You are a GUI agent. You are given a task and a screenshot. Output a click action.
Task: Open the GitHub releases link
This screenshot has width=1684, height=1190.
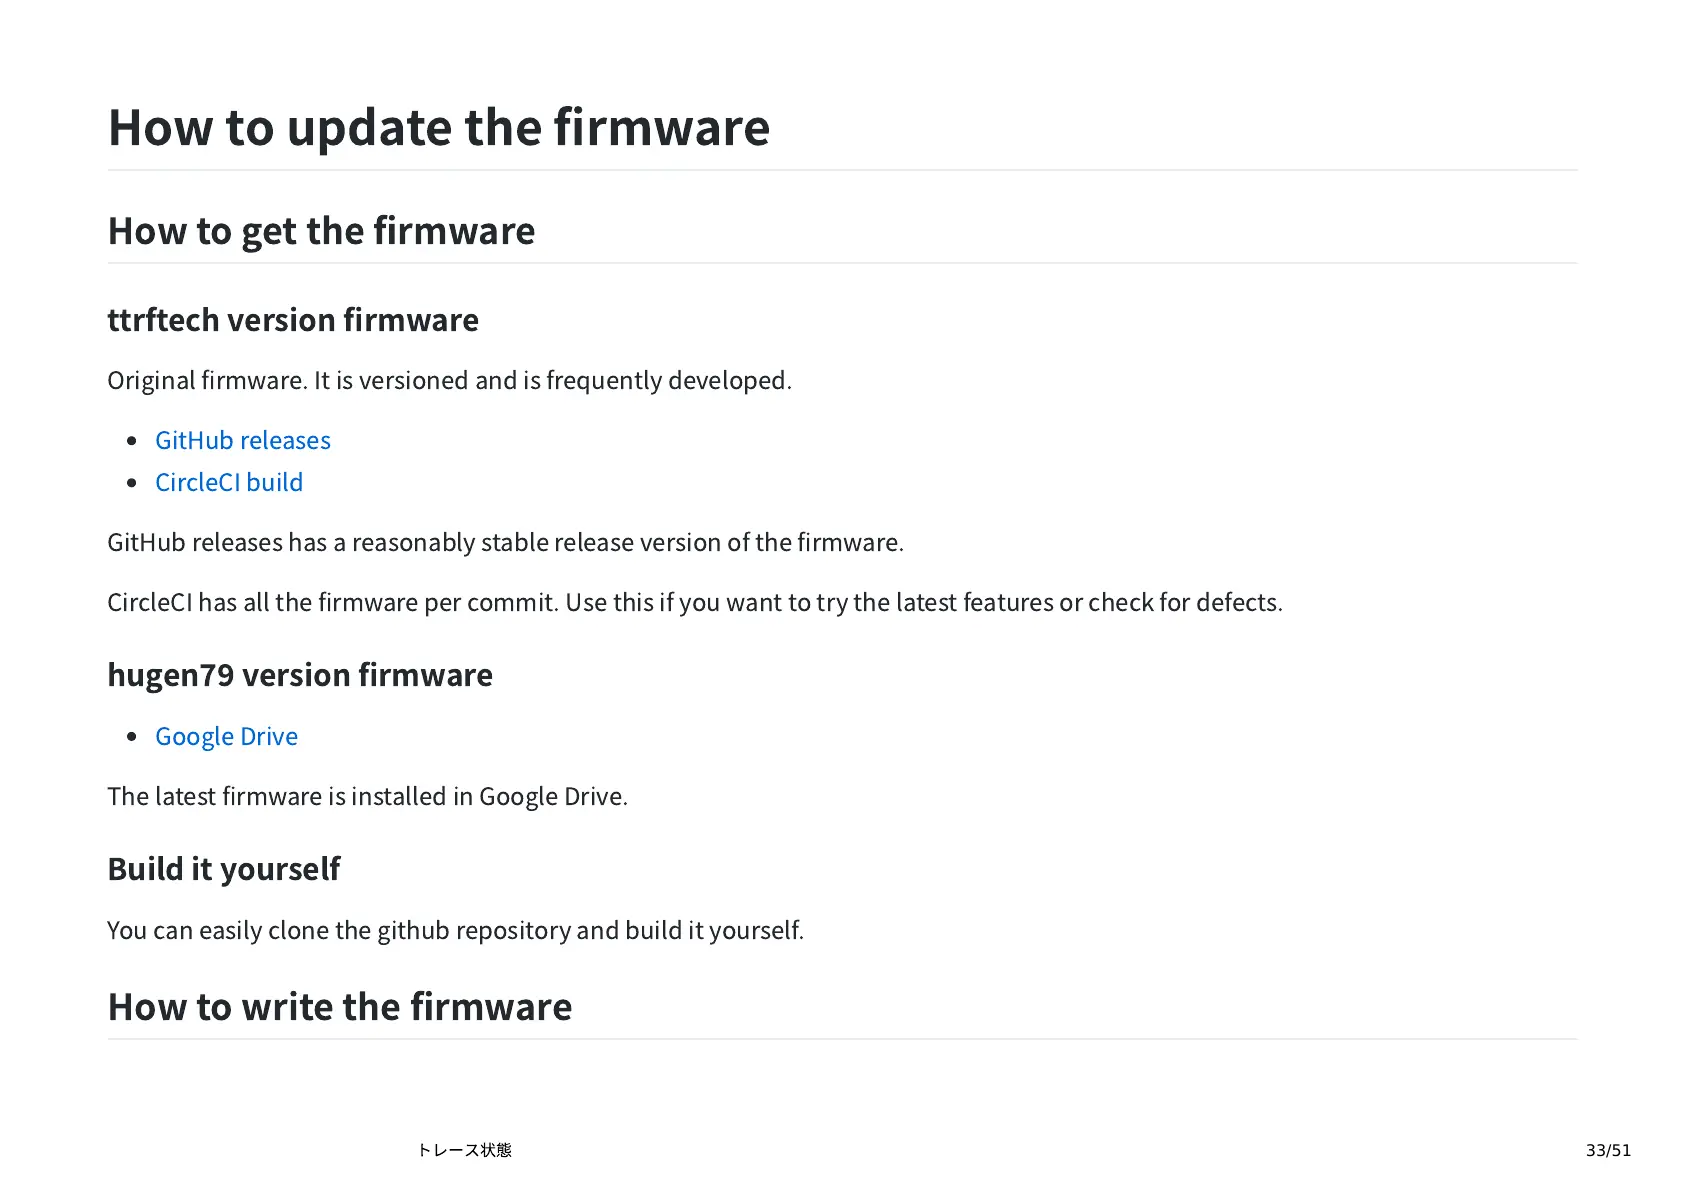[242, 441]
